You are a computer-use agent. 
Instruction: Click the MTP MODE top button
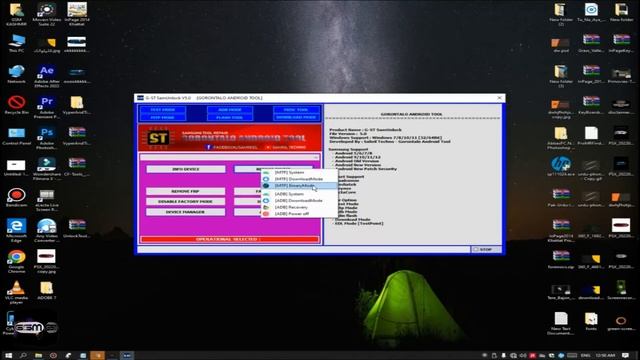(x=162, y=117)
